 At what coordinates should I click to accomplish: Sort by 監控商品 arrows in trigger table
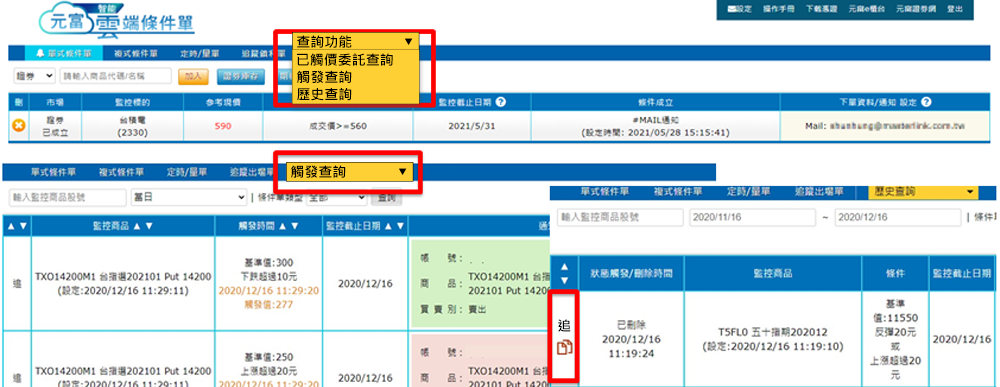(x=144, y=226)
